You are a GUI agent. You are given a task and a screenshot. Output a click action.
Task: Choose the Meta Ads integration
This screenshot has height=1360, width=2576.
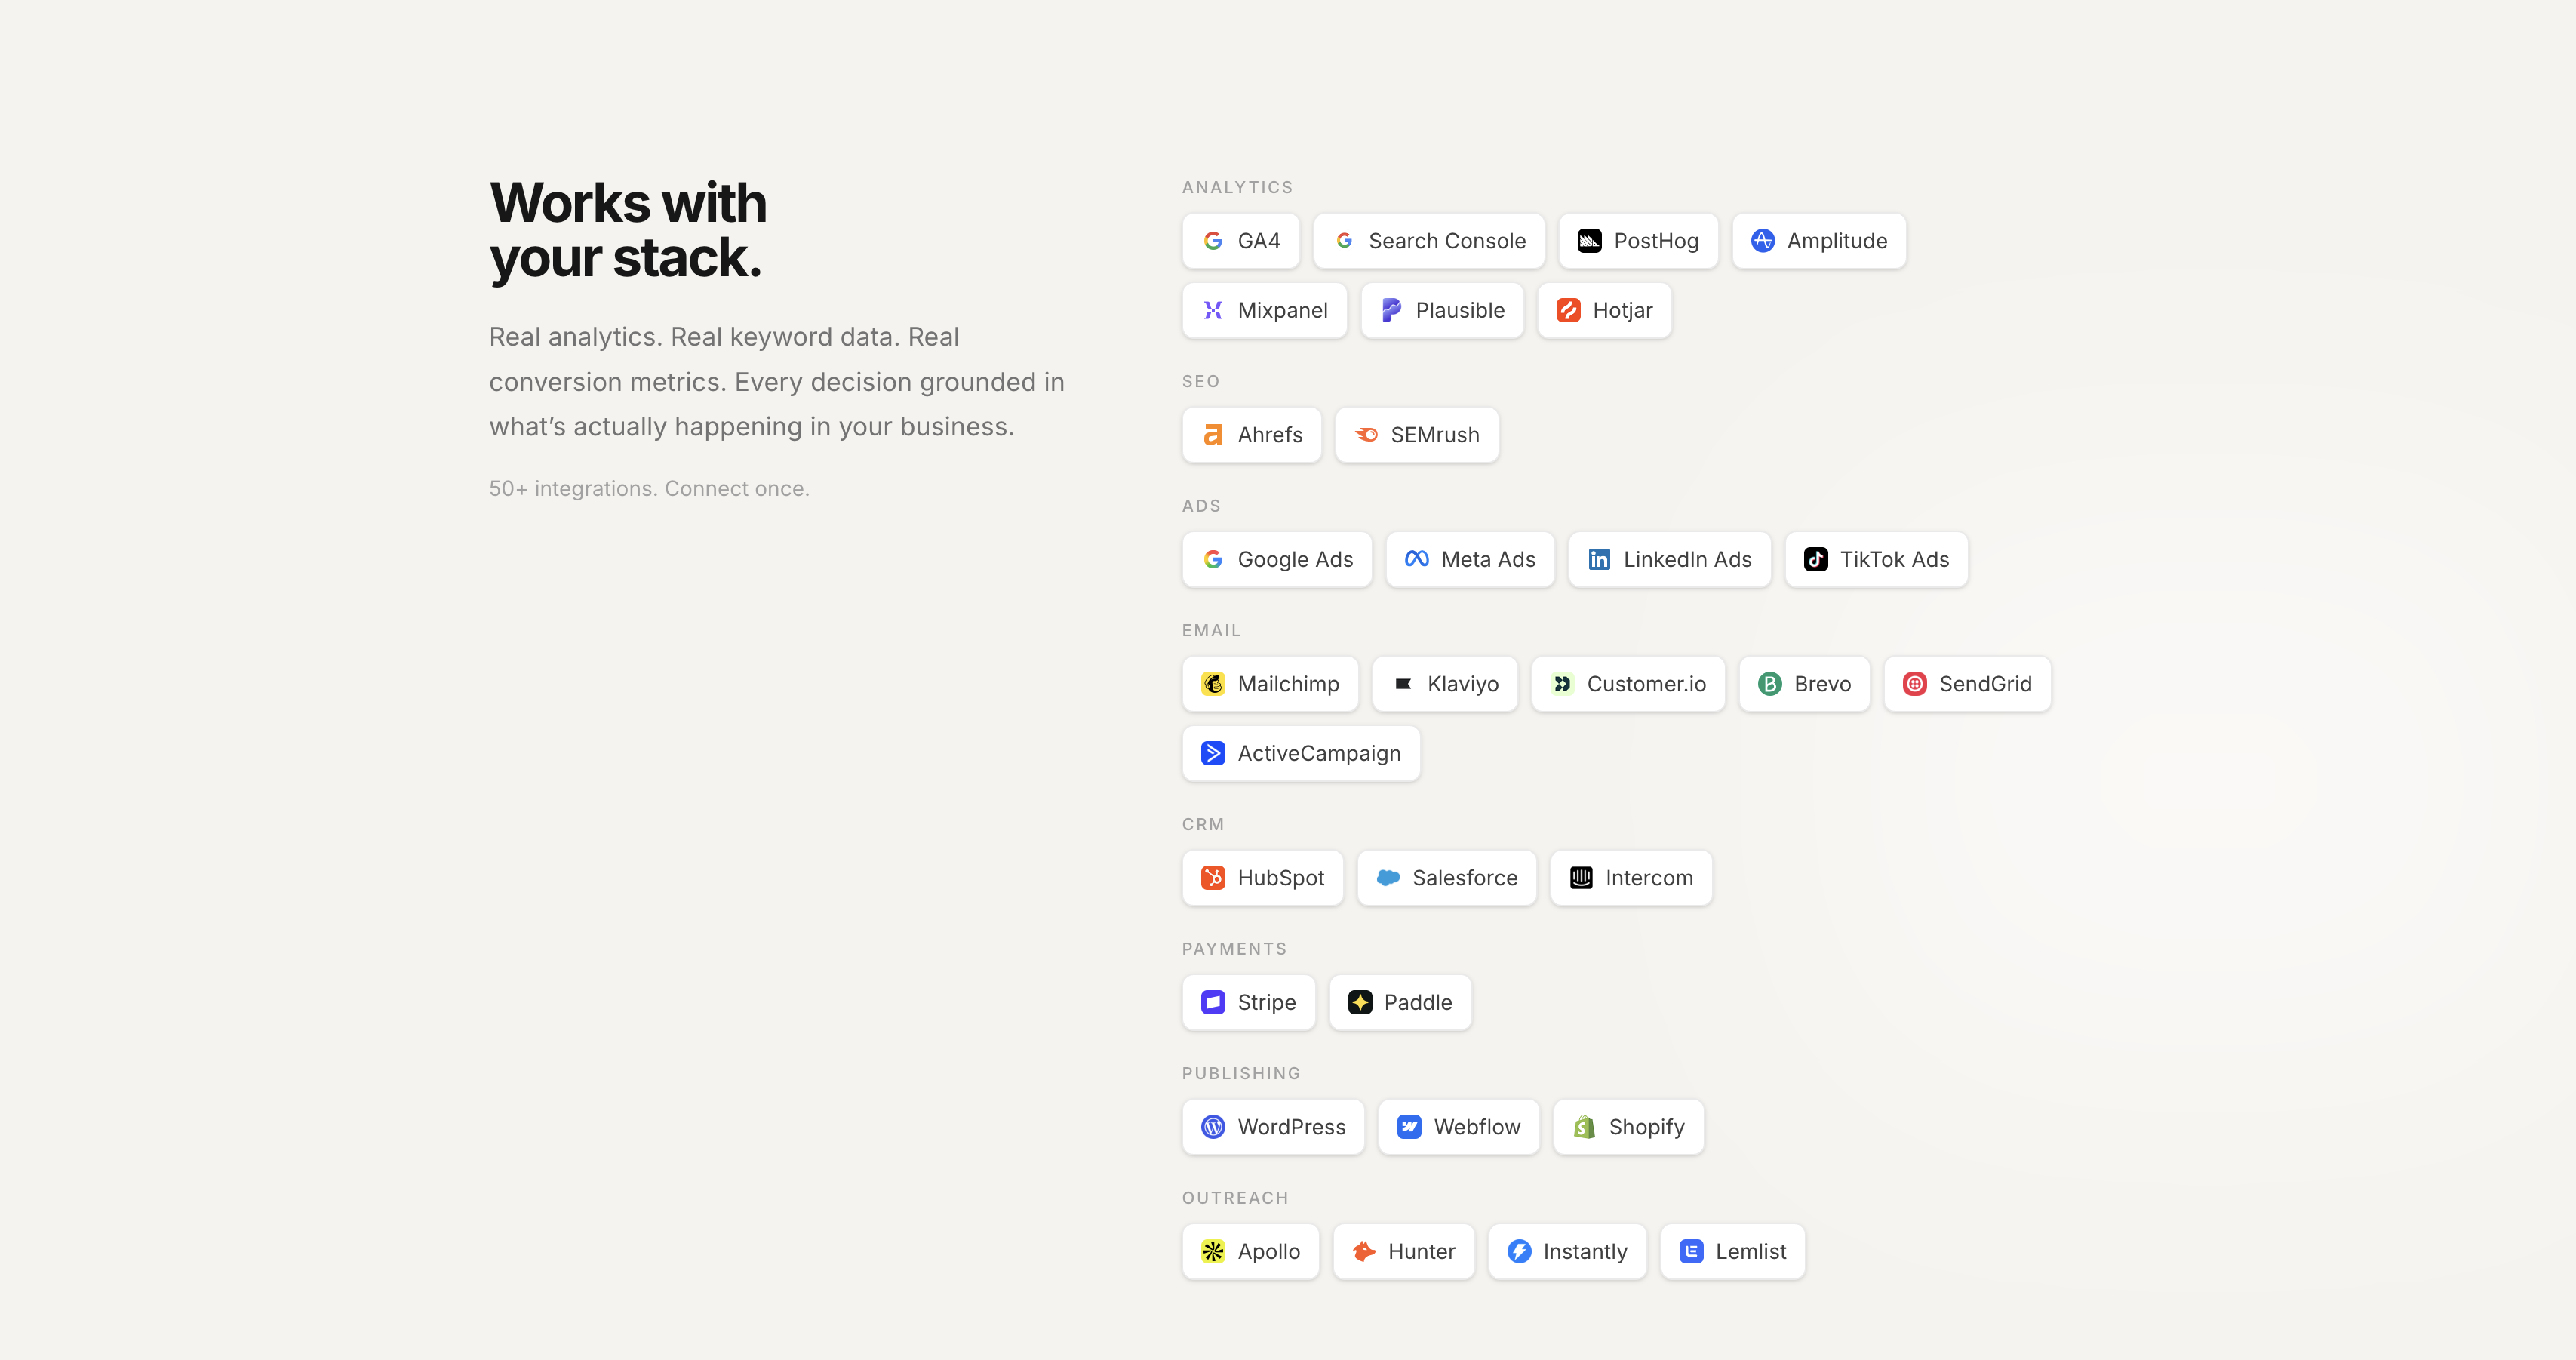(1469, 559)
